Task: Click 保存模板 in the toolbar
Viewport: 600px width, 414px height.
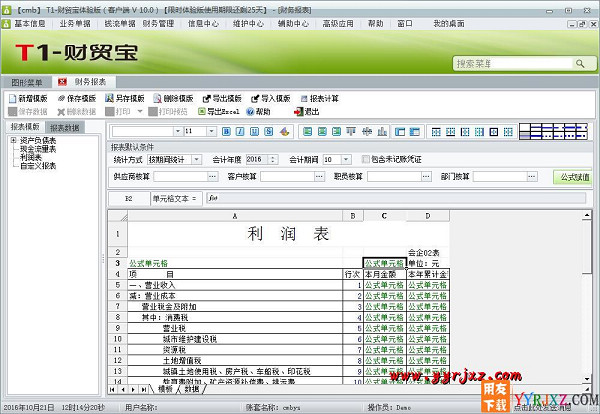Action: 76,99
